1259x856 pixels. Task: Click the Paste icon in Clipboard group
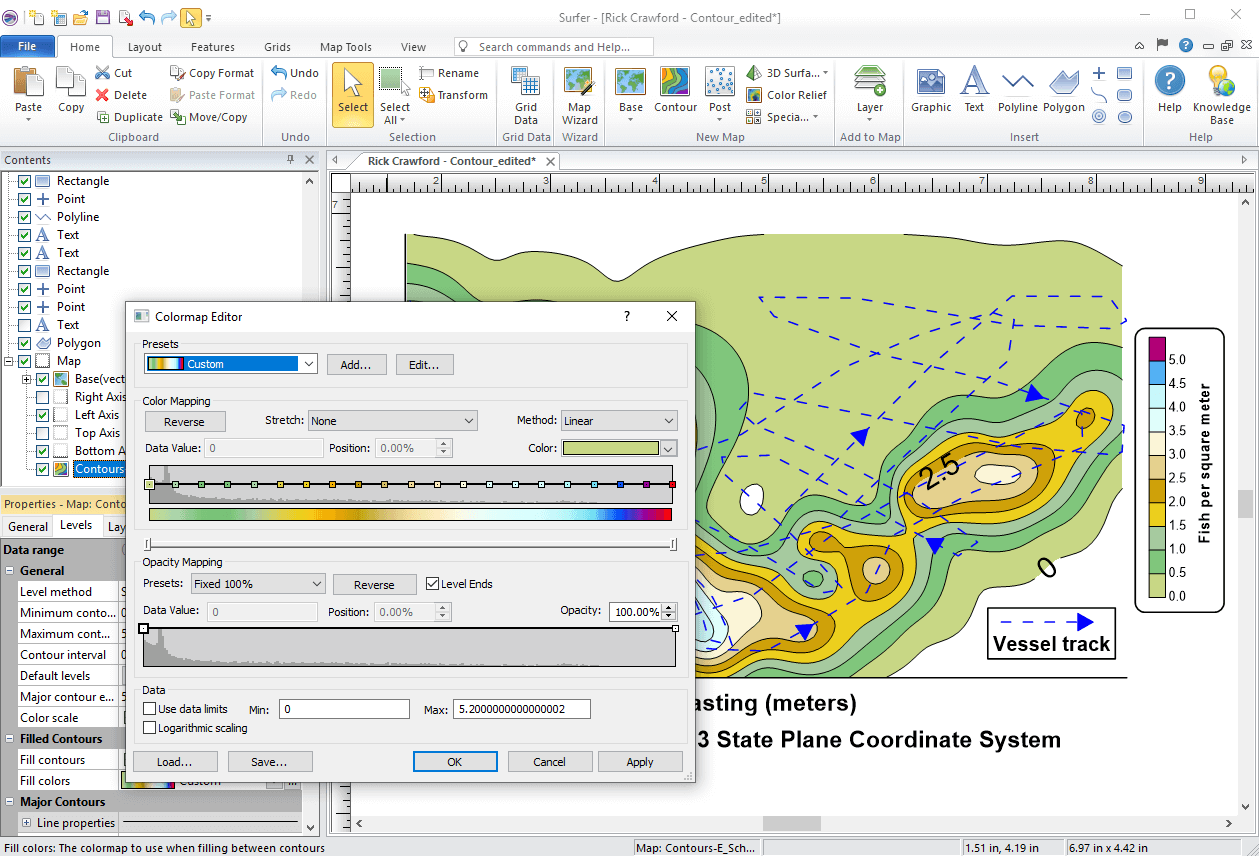[28, 82]
